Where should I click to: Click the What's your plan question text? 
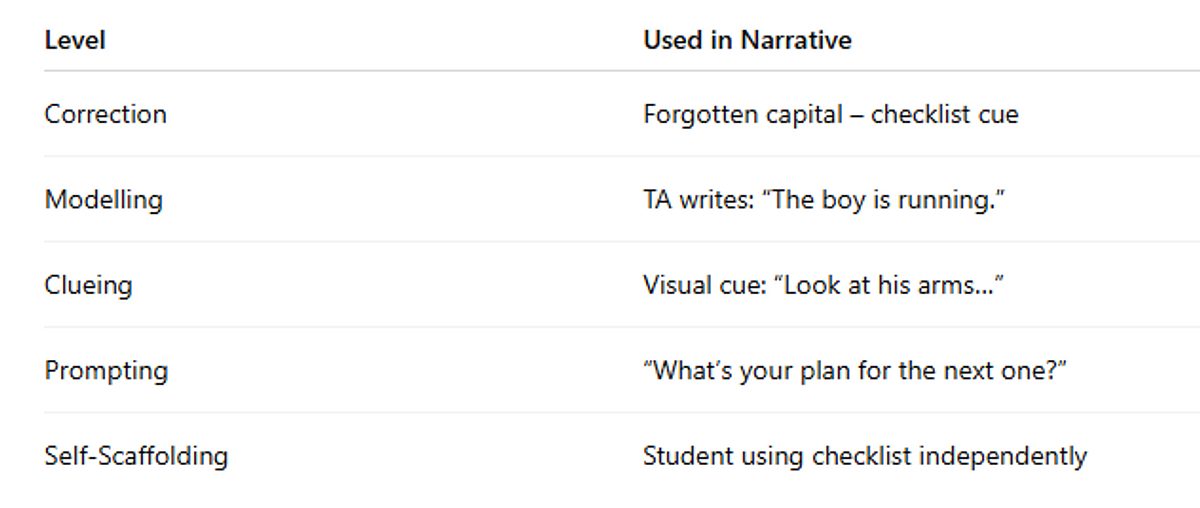click(855, 371)
